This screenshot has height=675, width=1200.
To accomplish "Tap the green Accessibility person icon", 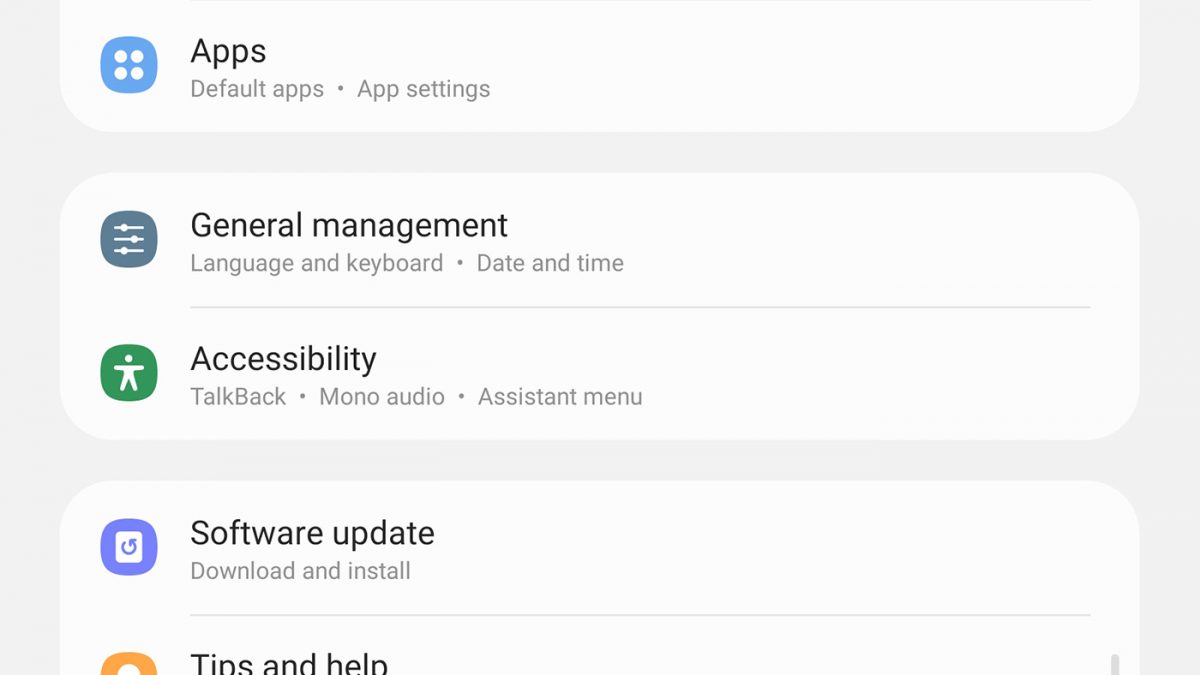I will click(x=129, y=373).
